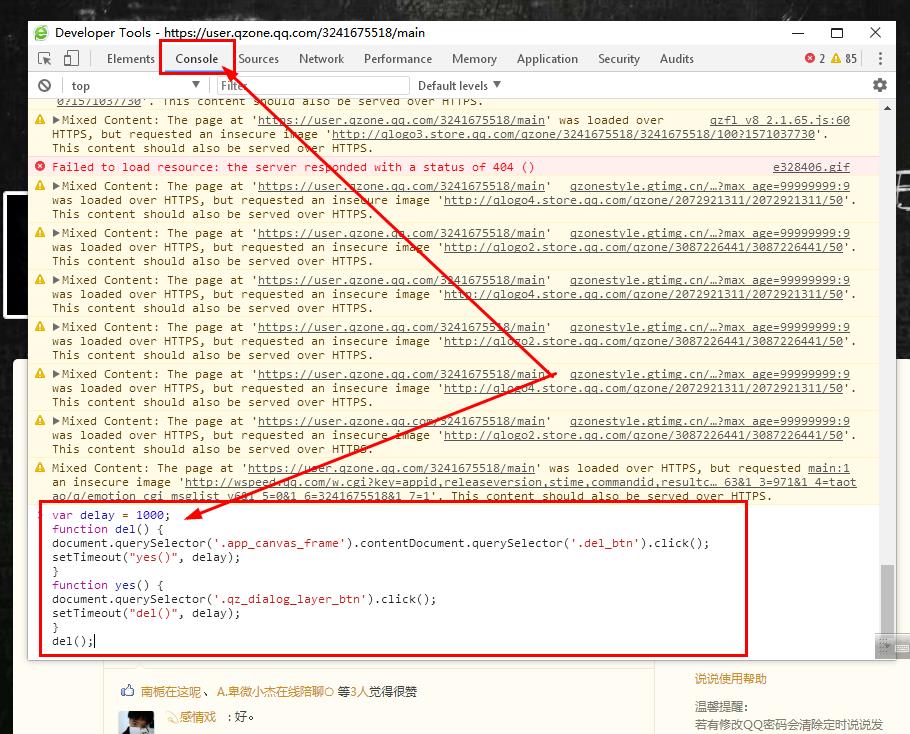Switch to the Elements tab
910x734 pixels.
click(131, 59)
